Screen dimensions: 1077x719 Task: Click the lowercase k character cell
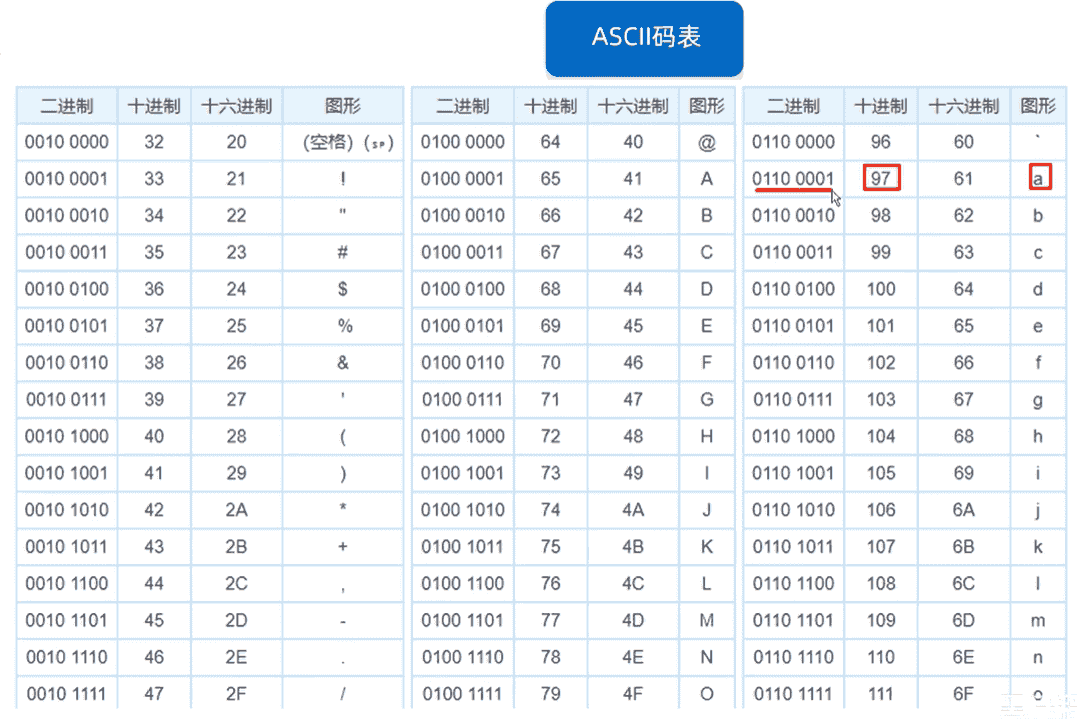1038,547
